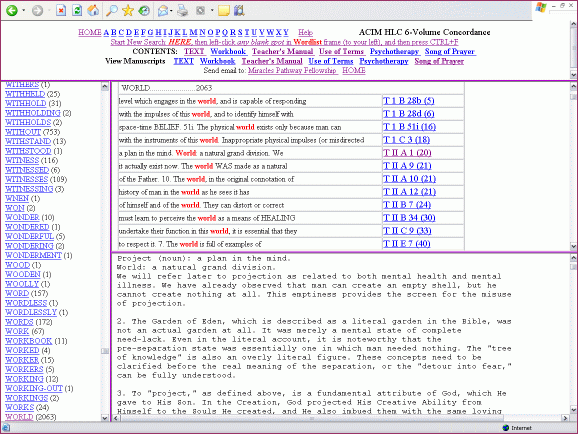Click the grey Forward arrow button
This screenshot has width=578, height=434.
(37, 11)
